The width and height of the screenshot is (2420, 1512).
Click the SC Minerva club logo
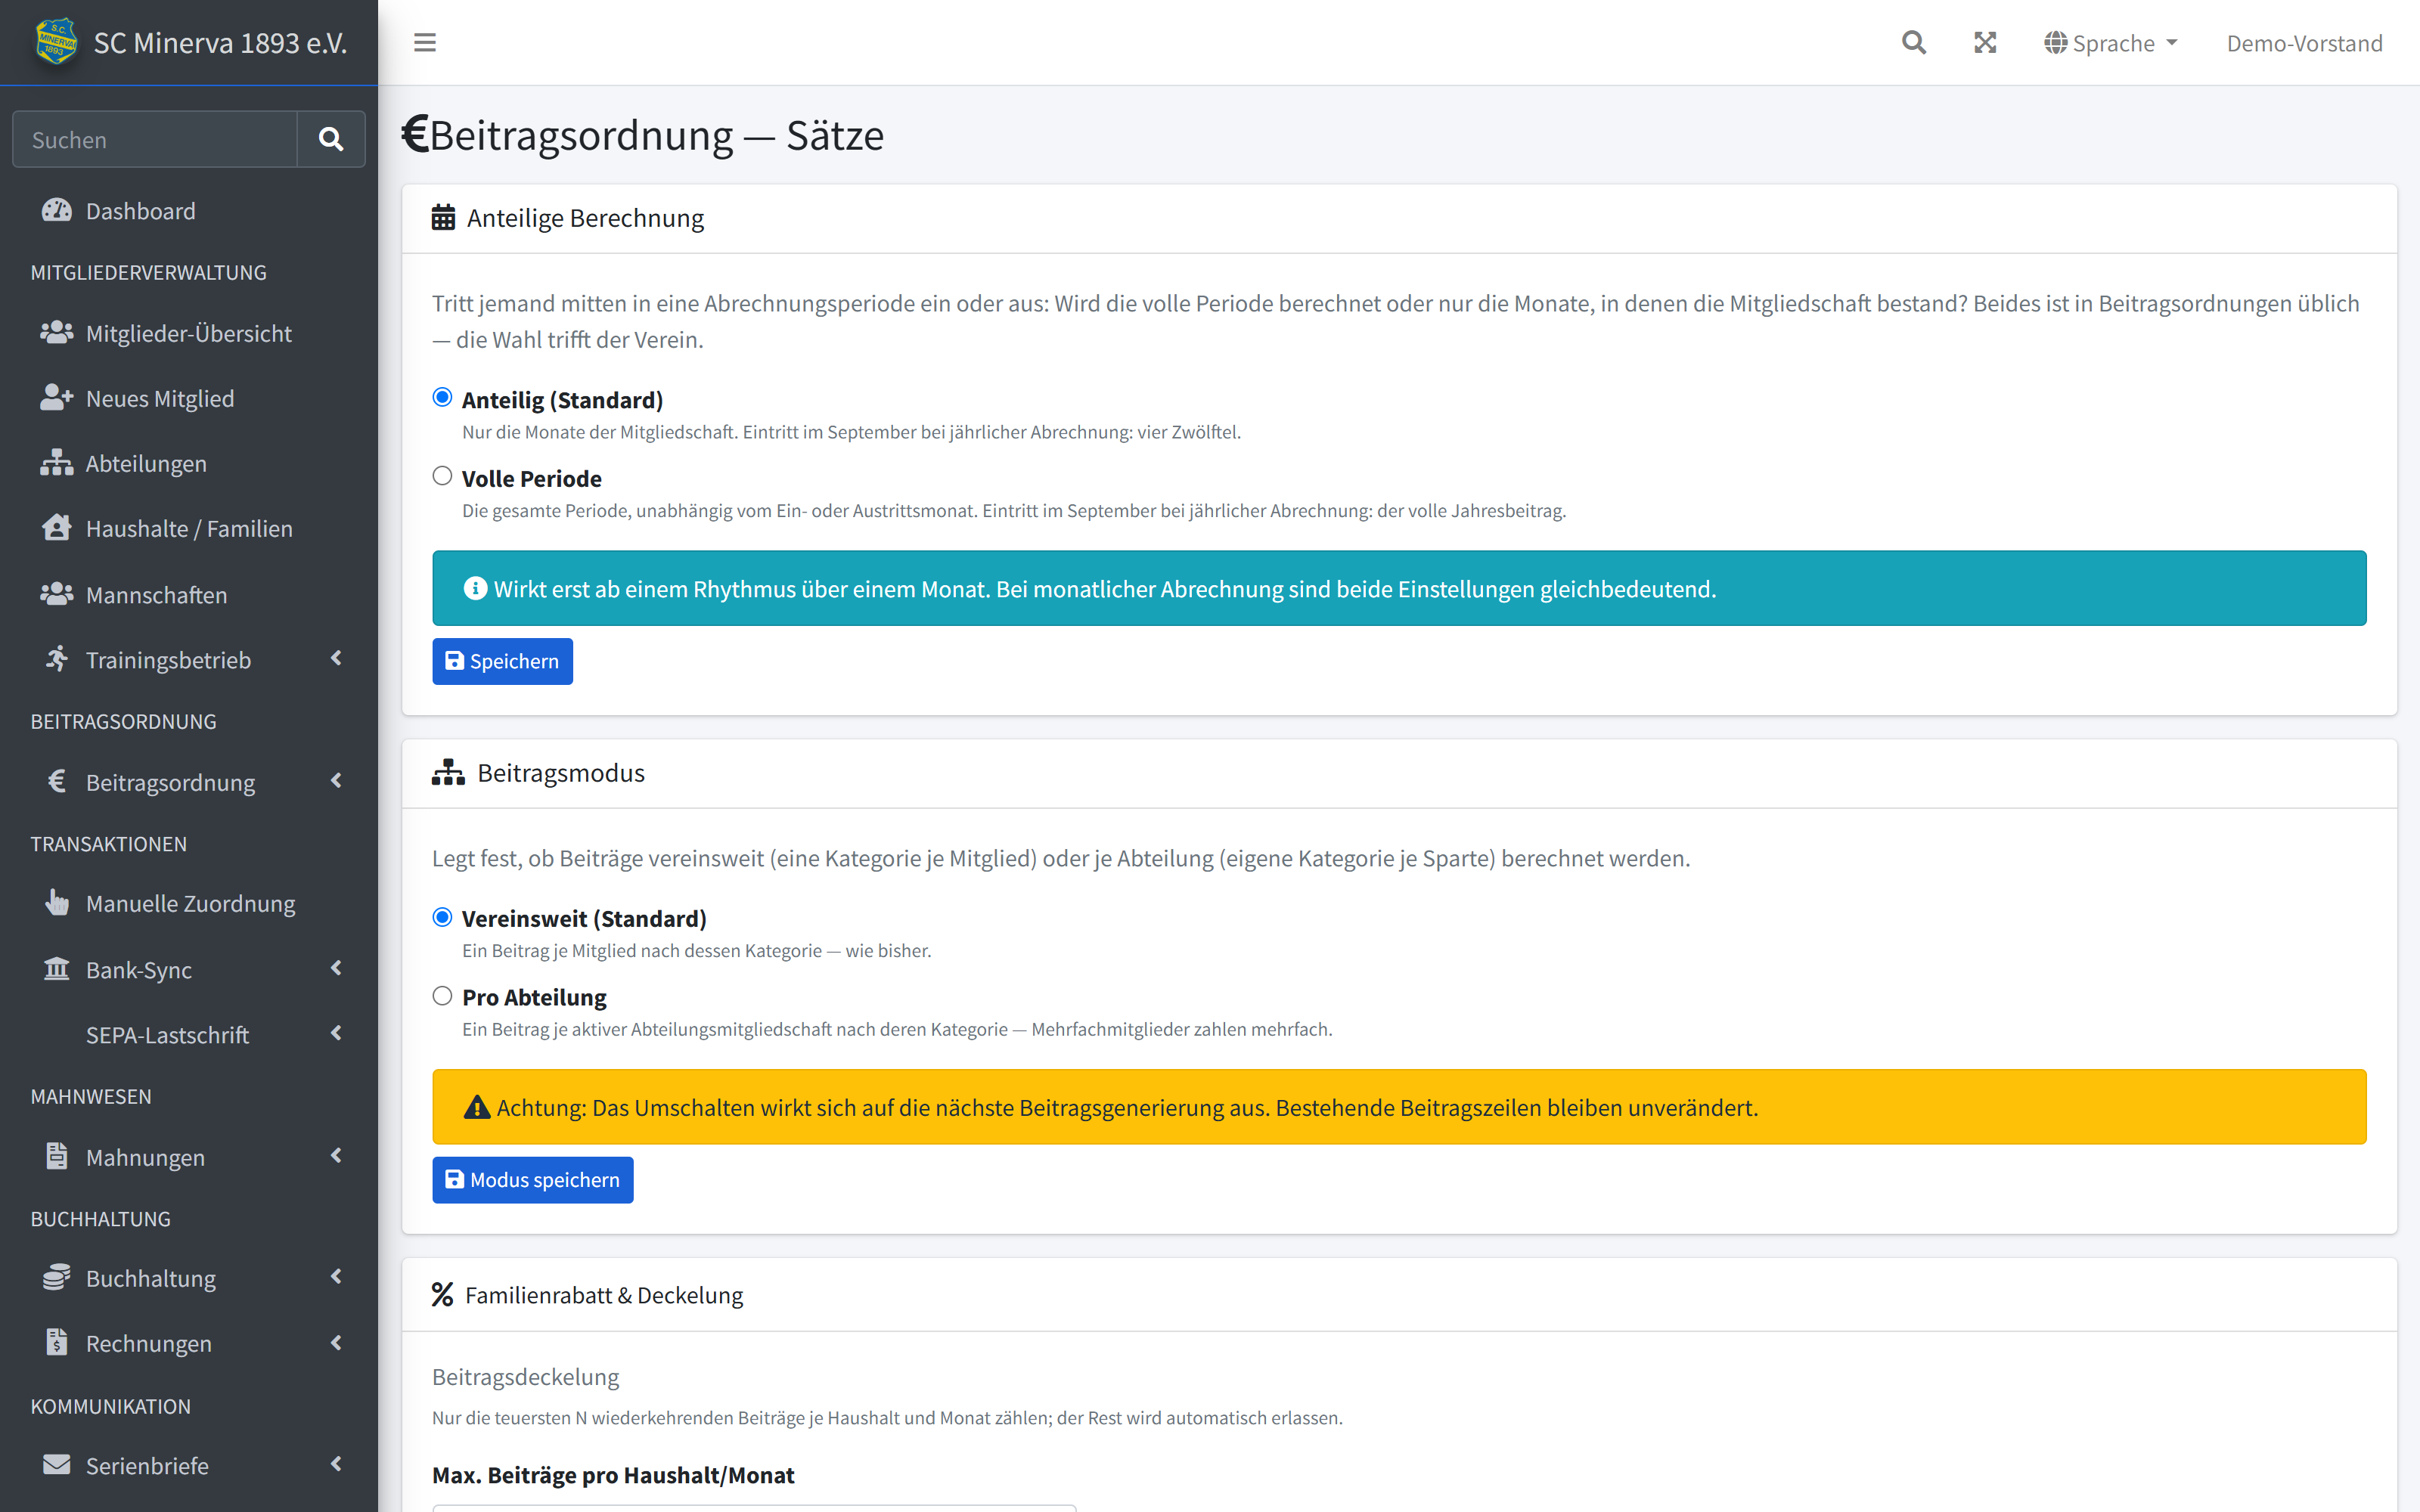(56, 42)
